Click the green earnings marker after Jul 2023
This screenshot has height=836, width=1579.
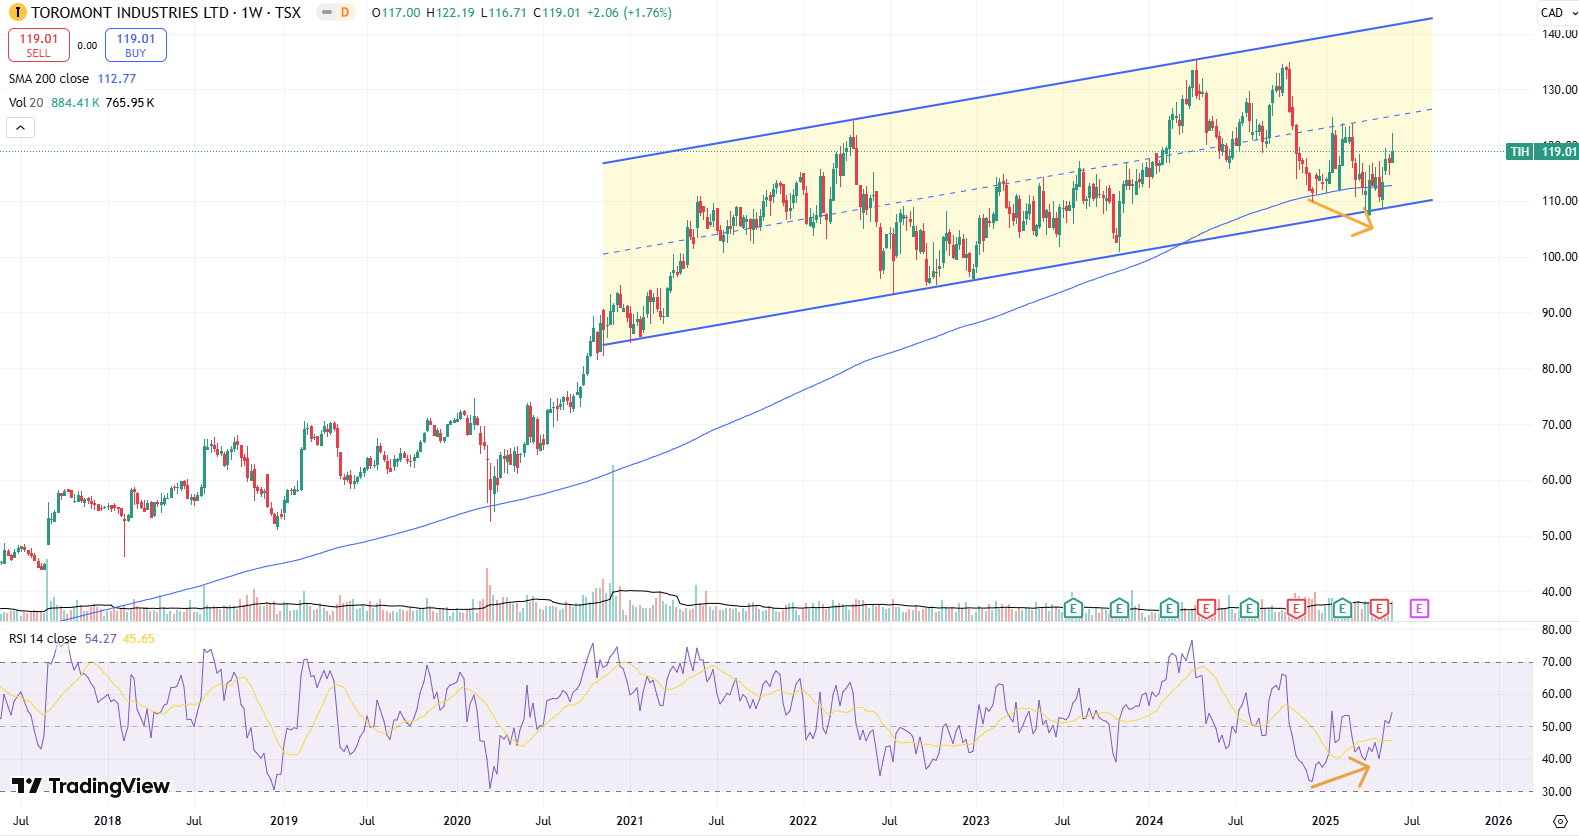[1073, 608]
